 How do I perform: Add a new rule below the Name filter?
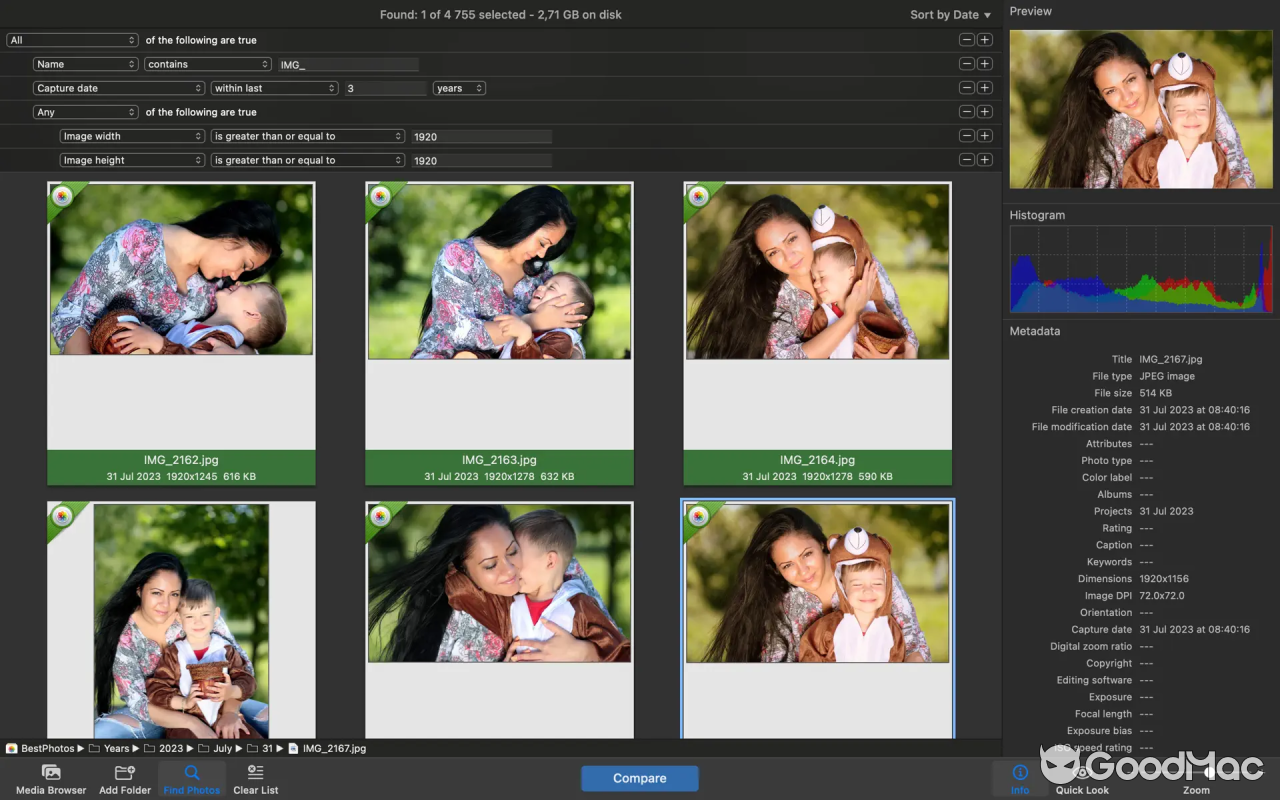(986, 63)
